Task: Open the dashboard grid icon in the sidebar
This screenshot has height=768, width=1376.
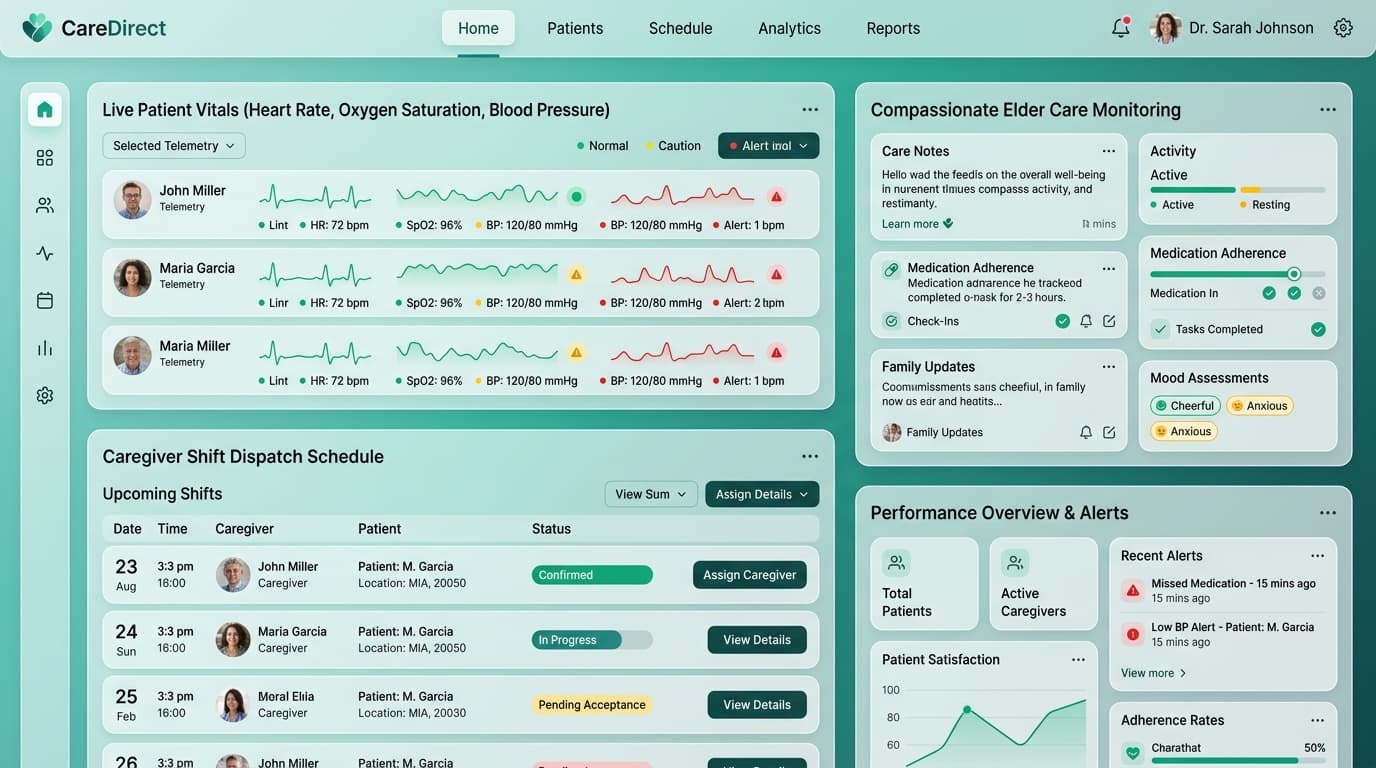Action: click(x=45, y=158)
